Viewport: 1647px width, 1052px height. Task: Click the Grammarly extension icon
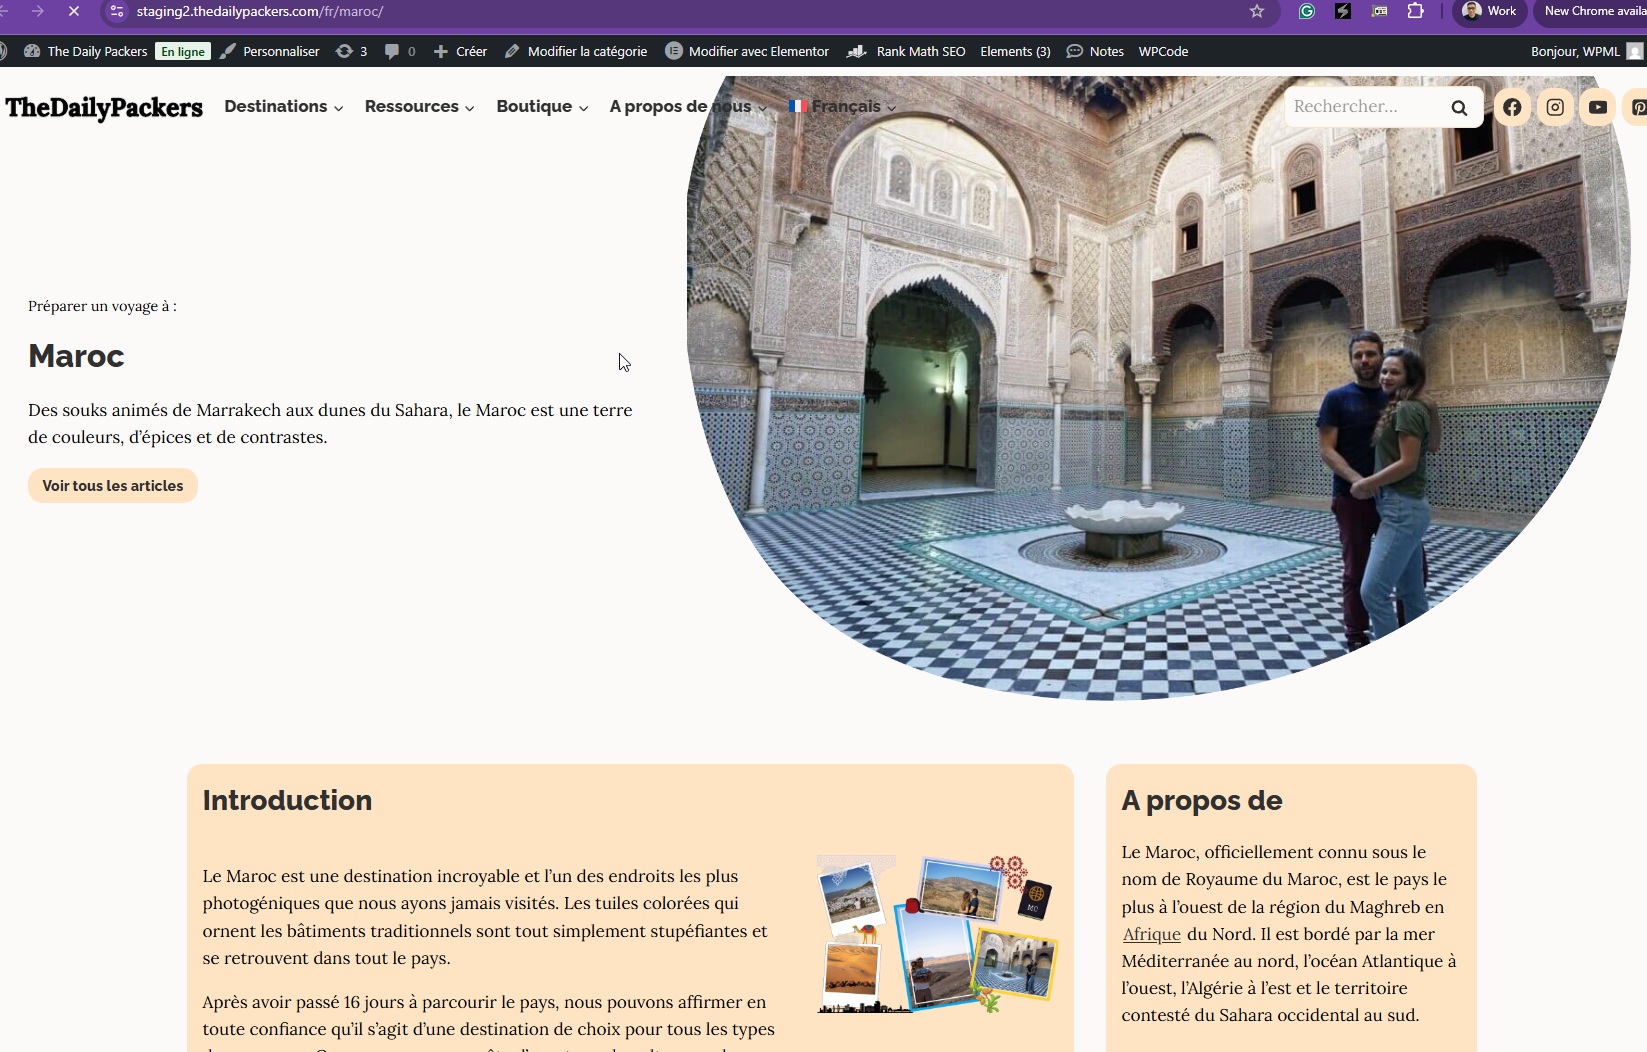pyautogui.click(x=1307, y=11)
